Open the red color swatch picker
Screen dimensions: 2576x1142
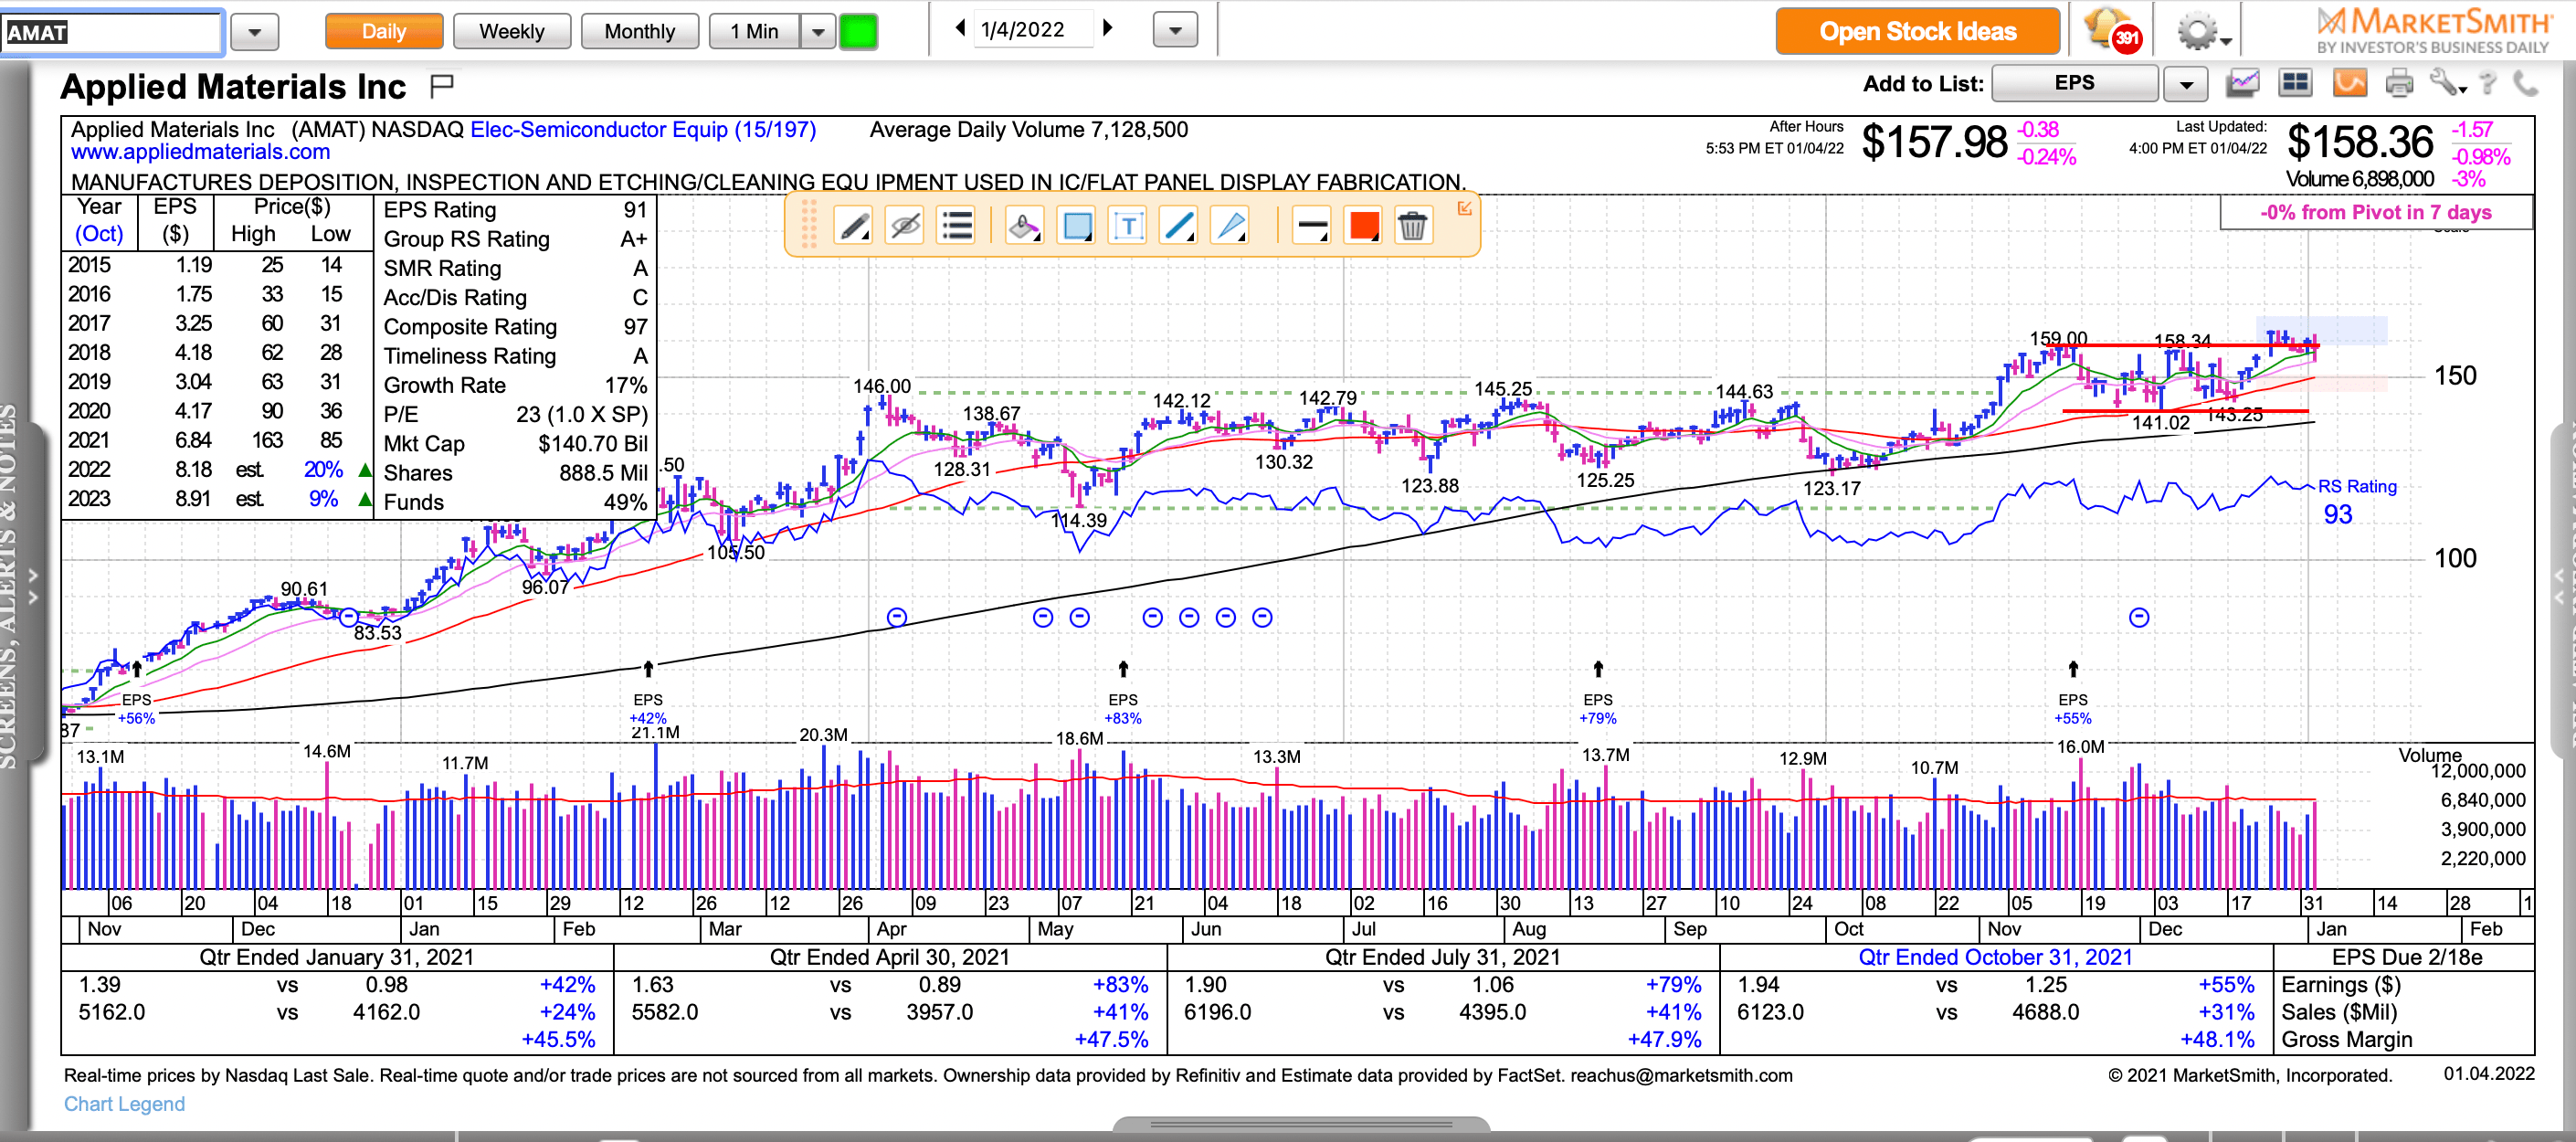1363,226
